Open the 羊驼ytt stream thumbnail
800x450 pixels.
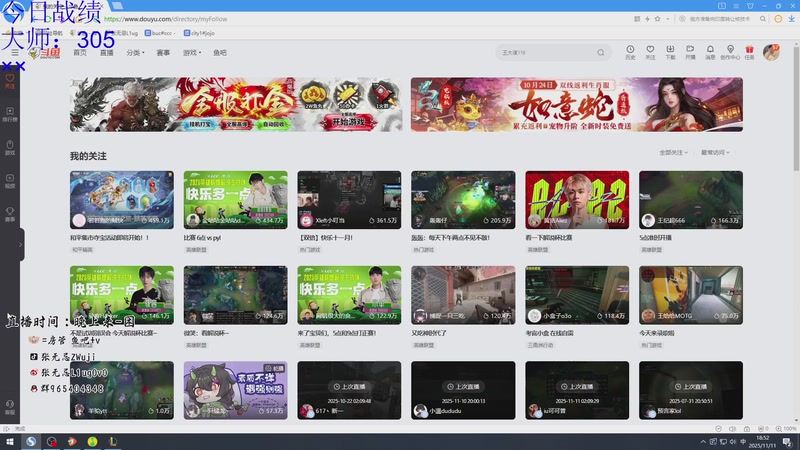click(x=121, y=390)
